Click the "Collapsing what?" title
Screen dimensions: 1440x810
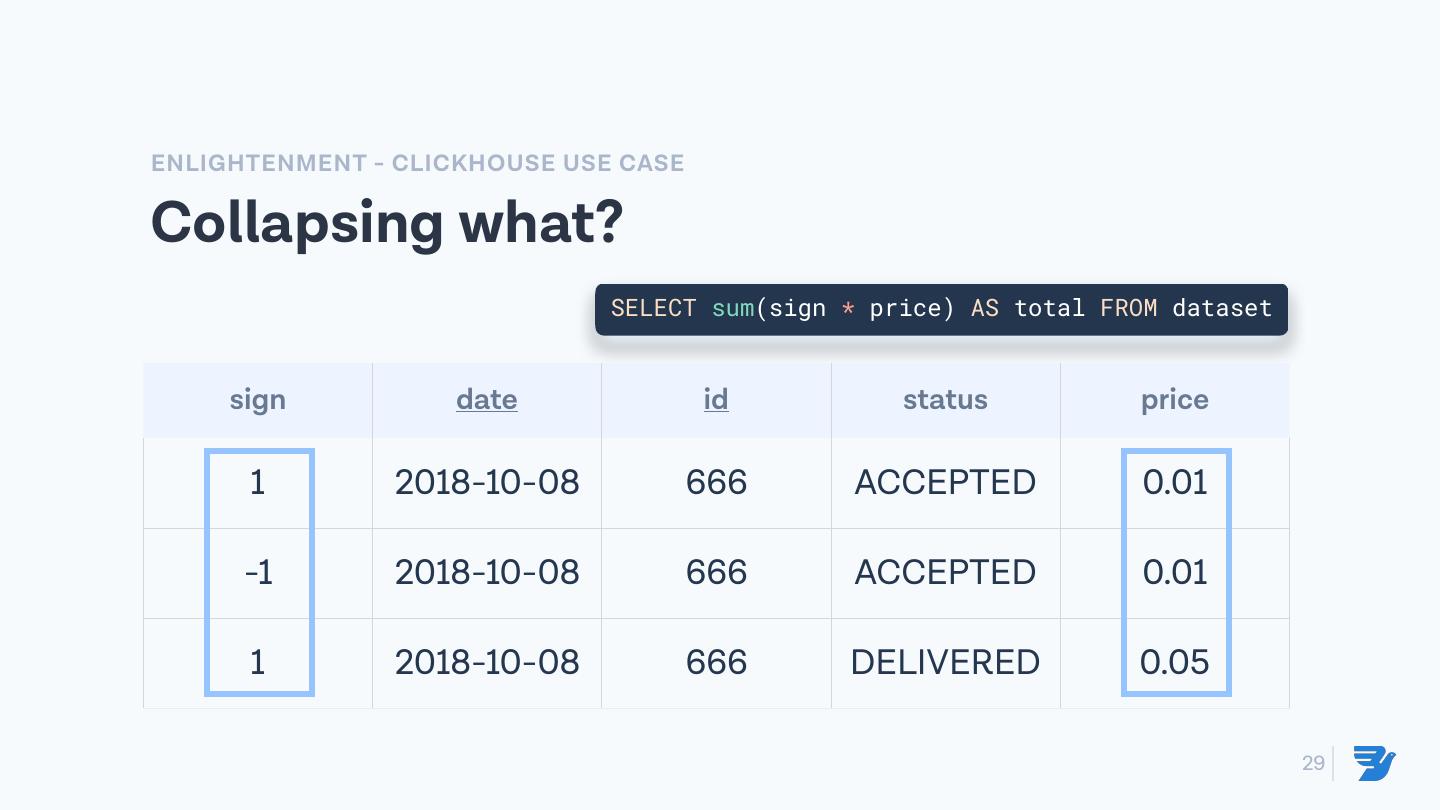(x=387, y=222)
